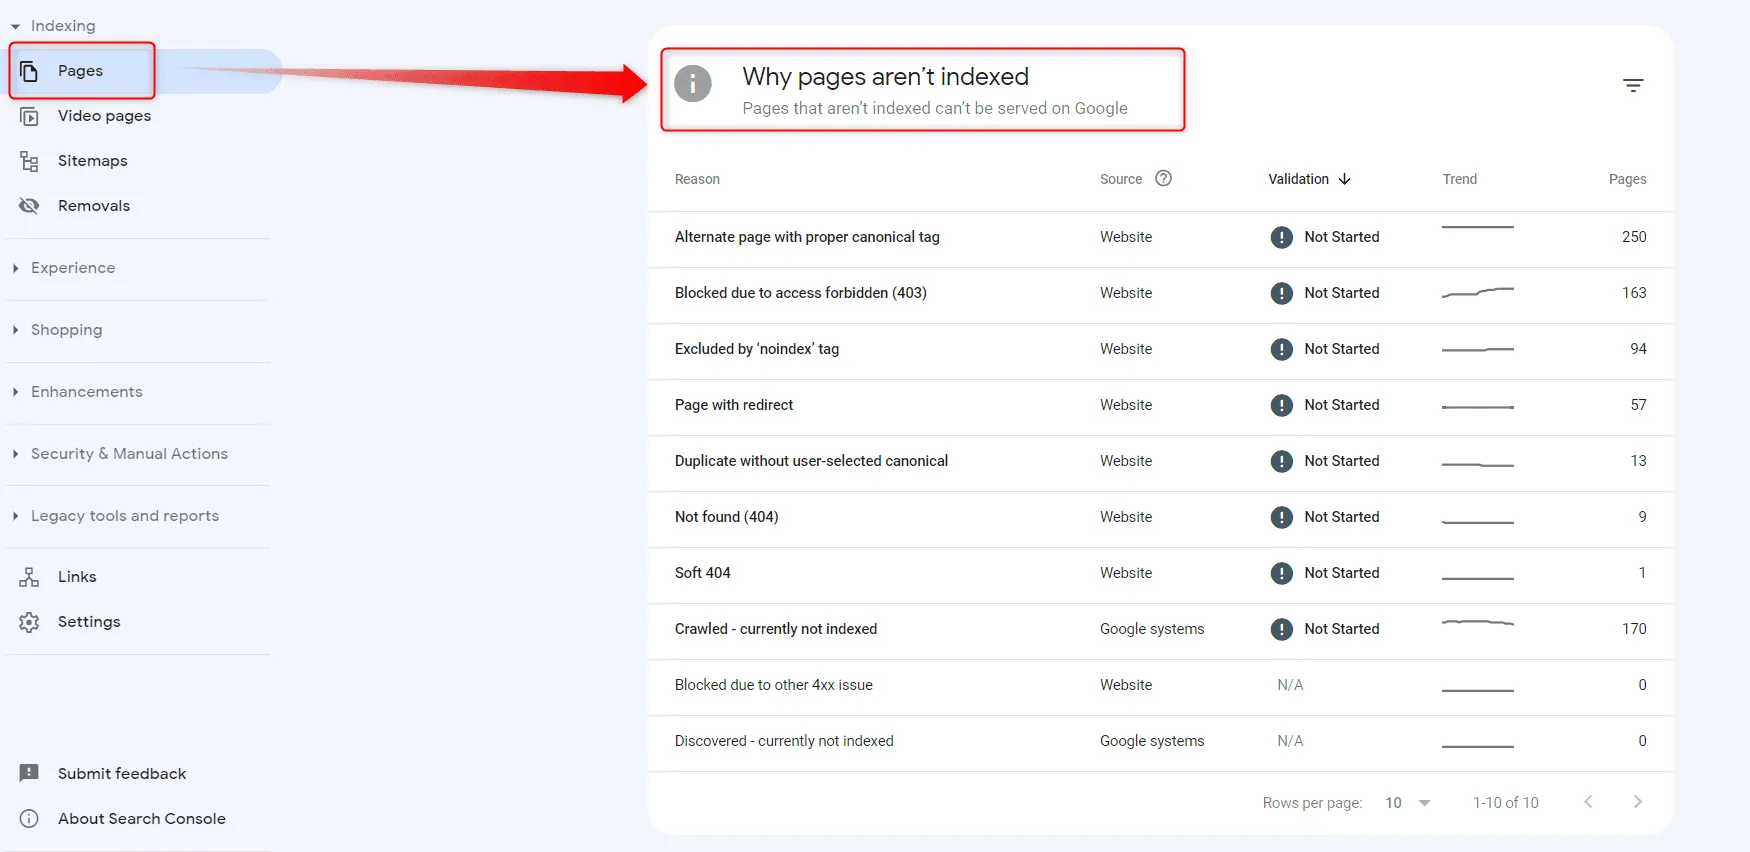Screen dimensions: 1750x852
Task: Open the Not found (404) row
Action: point(1160,517)
